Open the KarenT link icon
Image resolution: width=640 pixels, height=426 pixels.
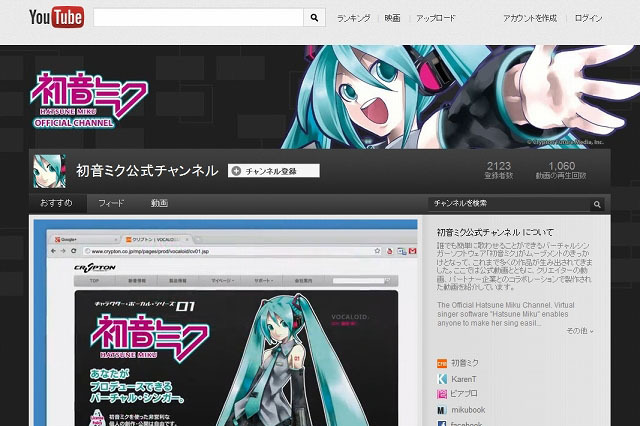point(443,378)
